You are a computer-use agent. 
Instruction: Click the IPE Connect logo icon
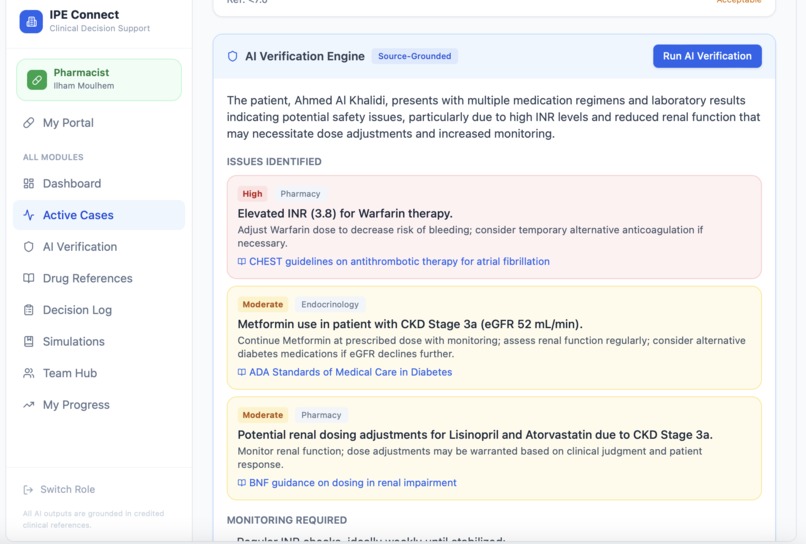(x=31, y=22)
